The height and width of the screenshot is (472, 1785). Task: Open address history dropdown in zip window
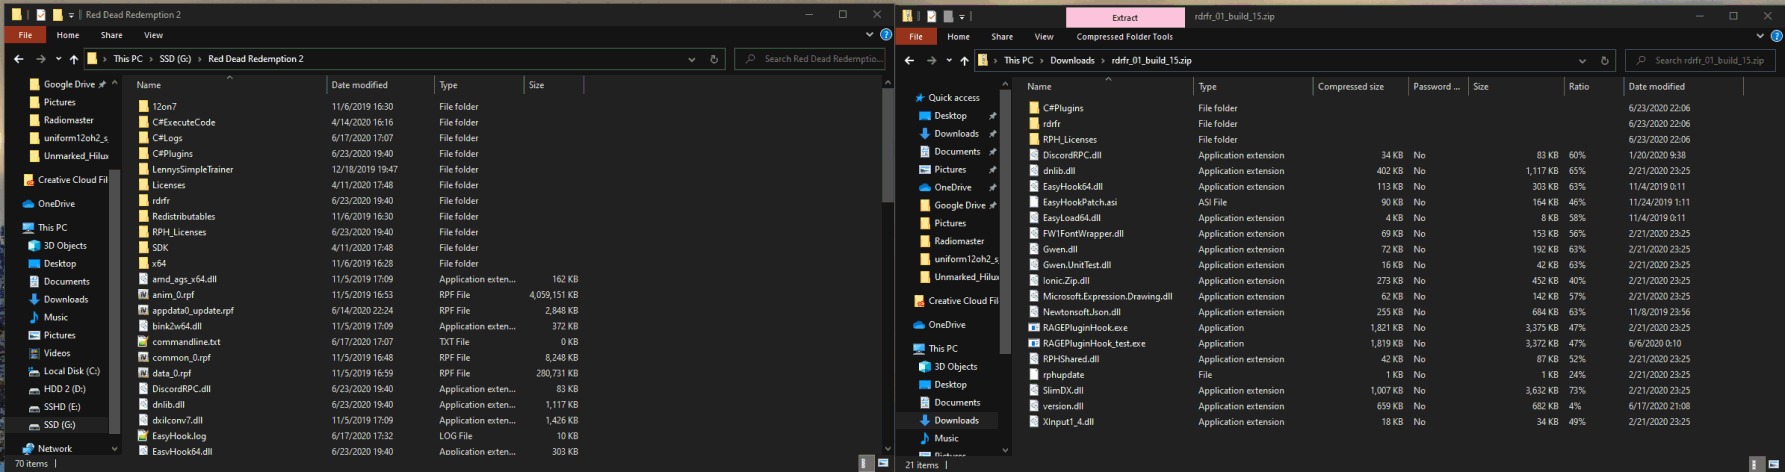1582,61
